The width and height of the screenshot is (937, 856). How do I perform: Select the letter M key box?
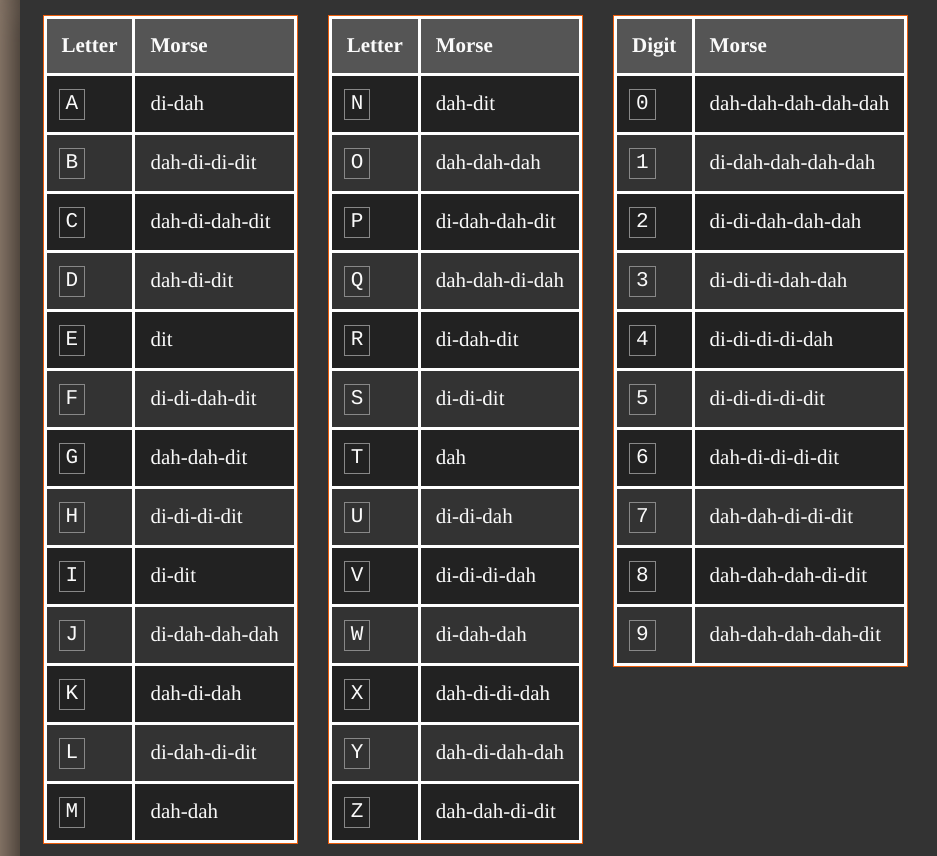(72, 812)
